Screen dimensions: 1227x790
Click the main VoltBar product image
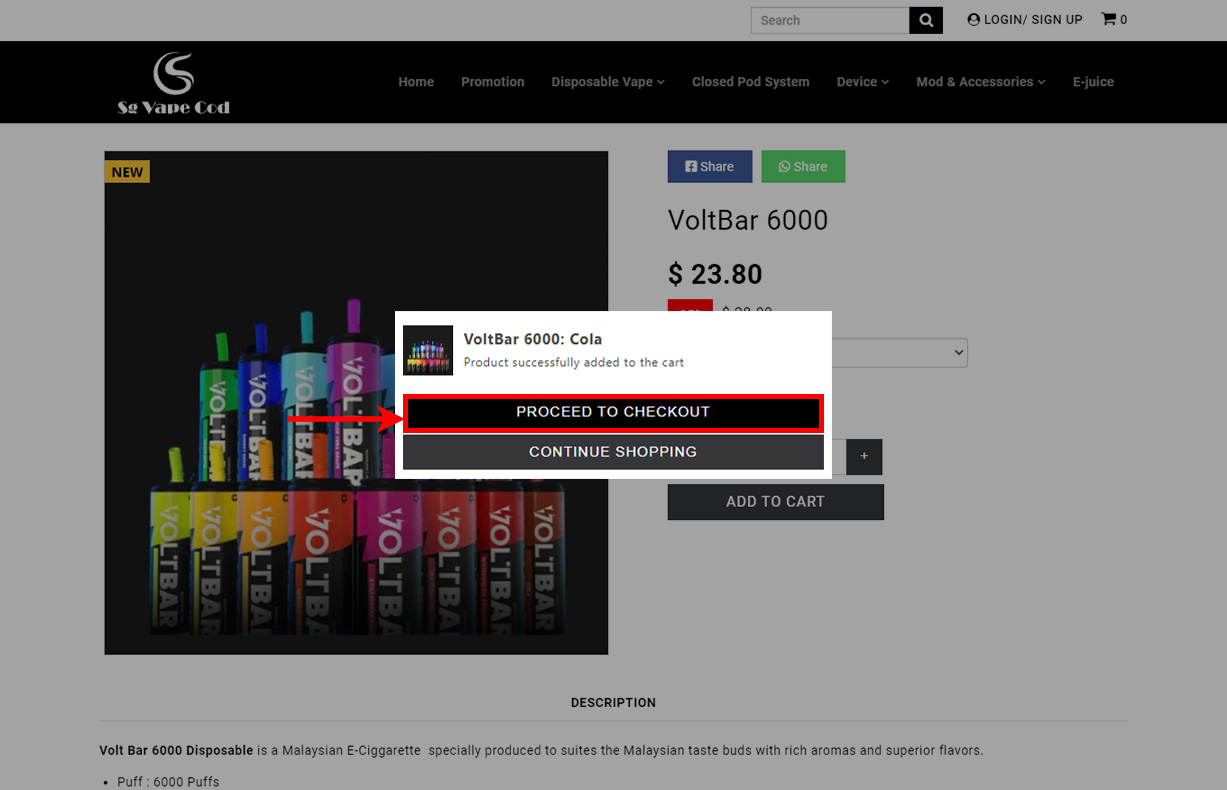click(356, 403)
